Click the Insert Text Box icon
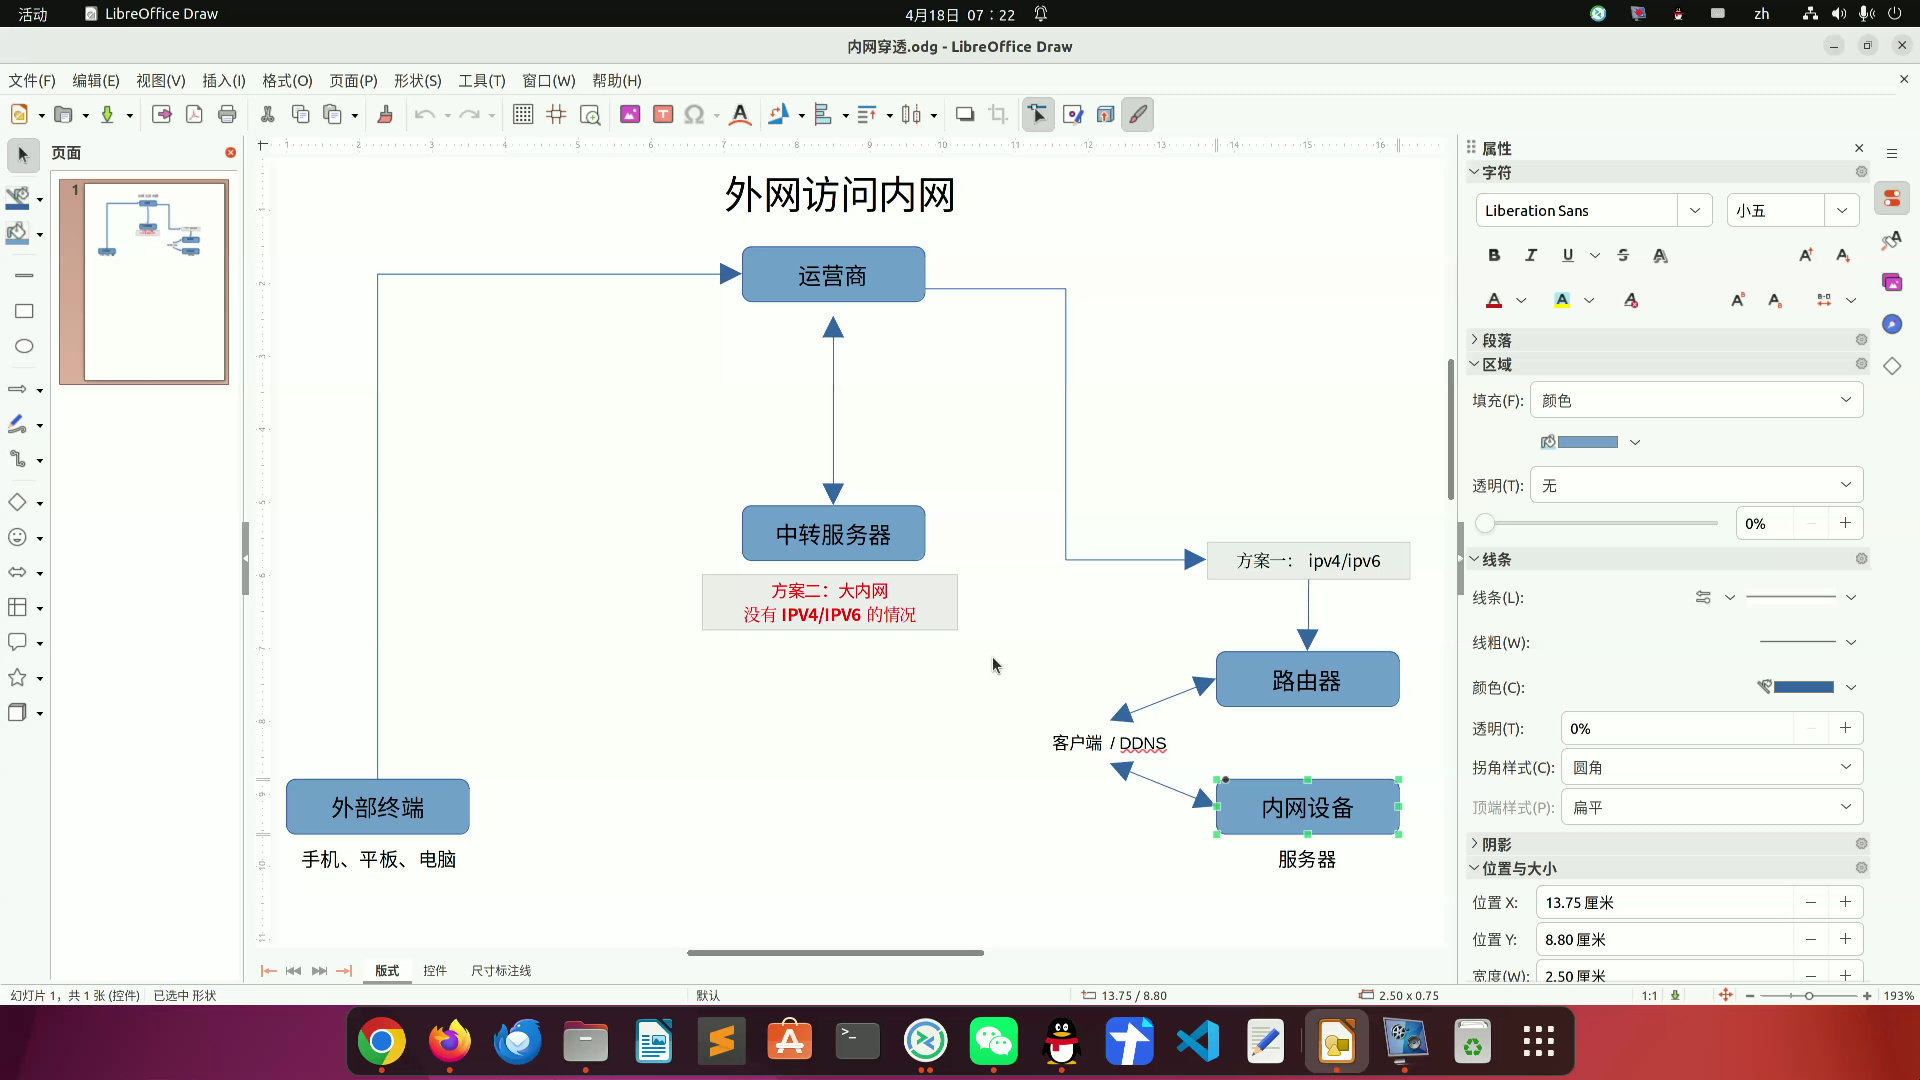 (x=662, y=115)
